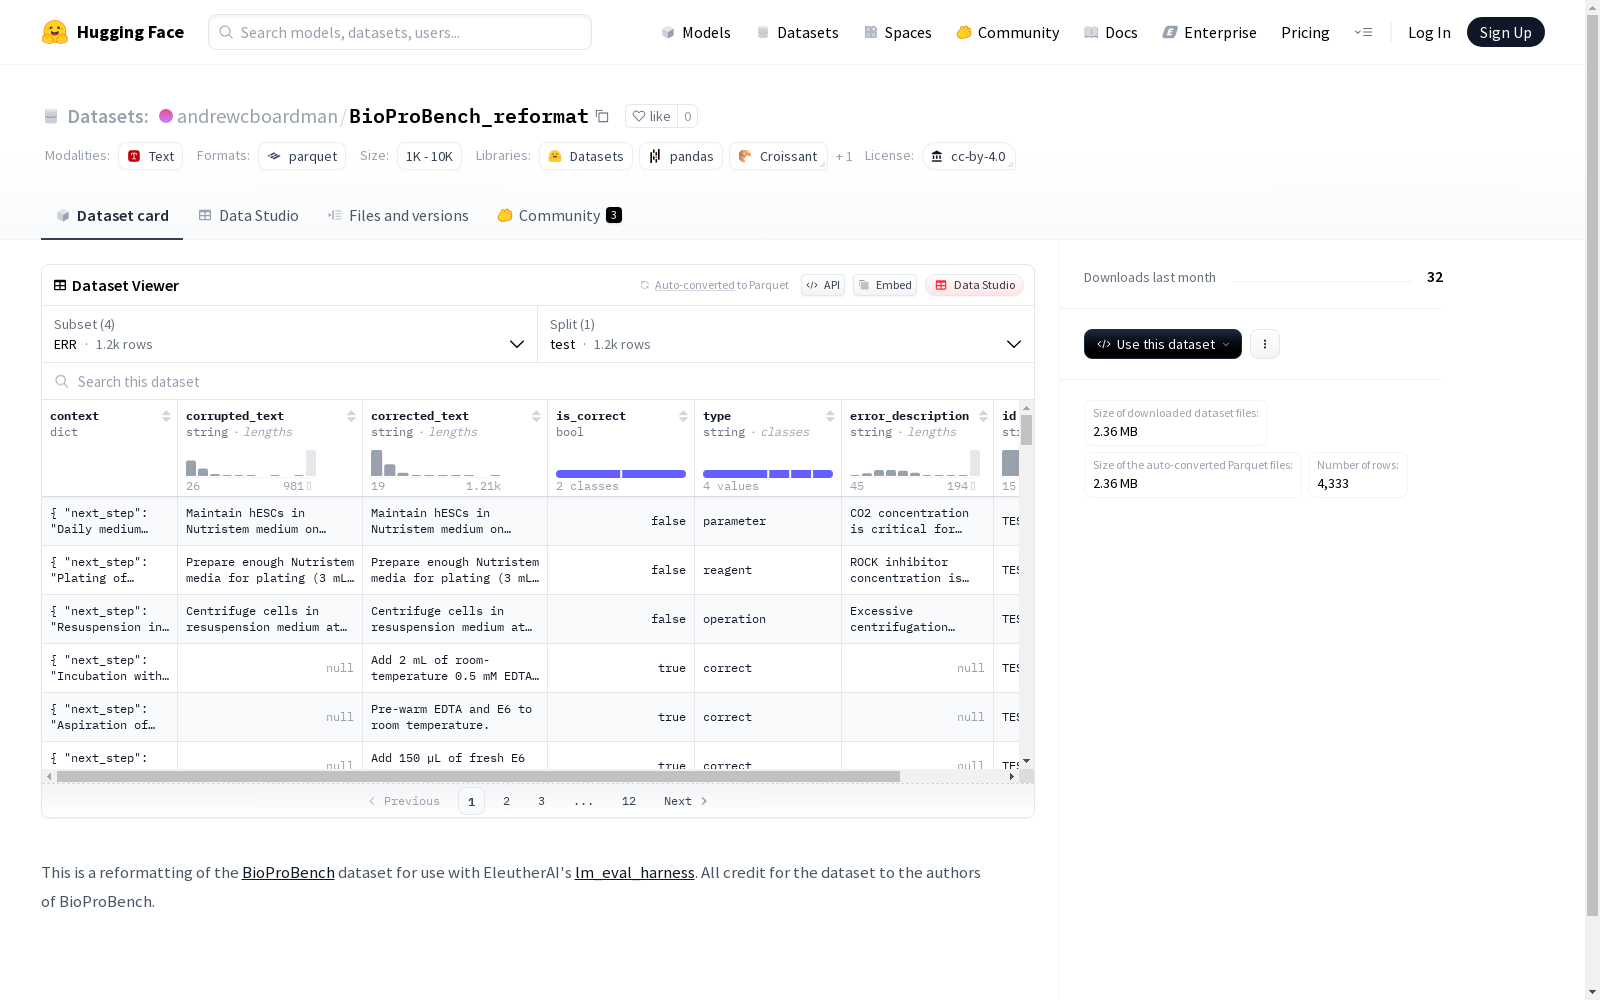Click the heart like icon button
Screen dimensions: 1600x1000
point(651,116)
